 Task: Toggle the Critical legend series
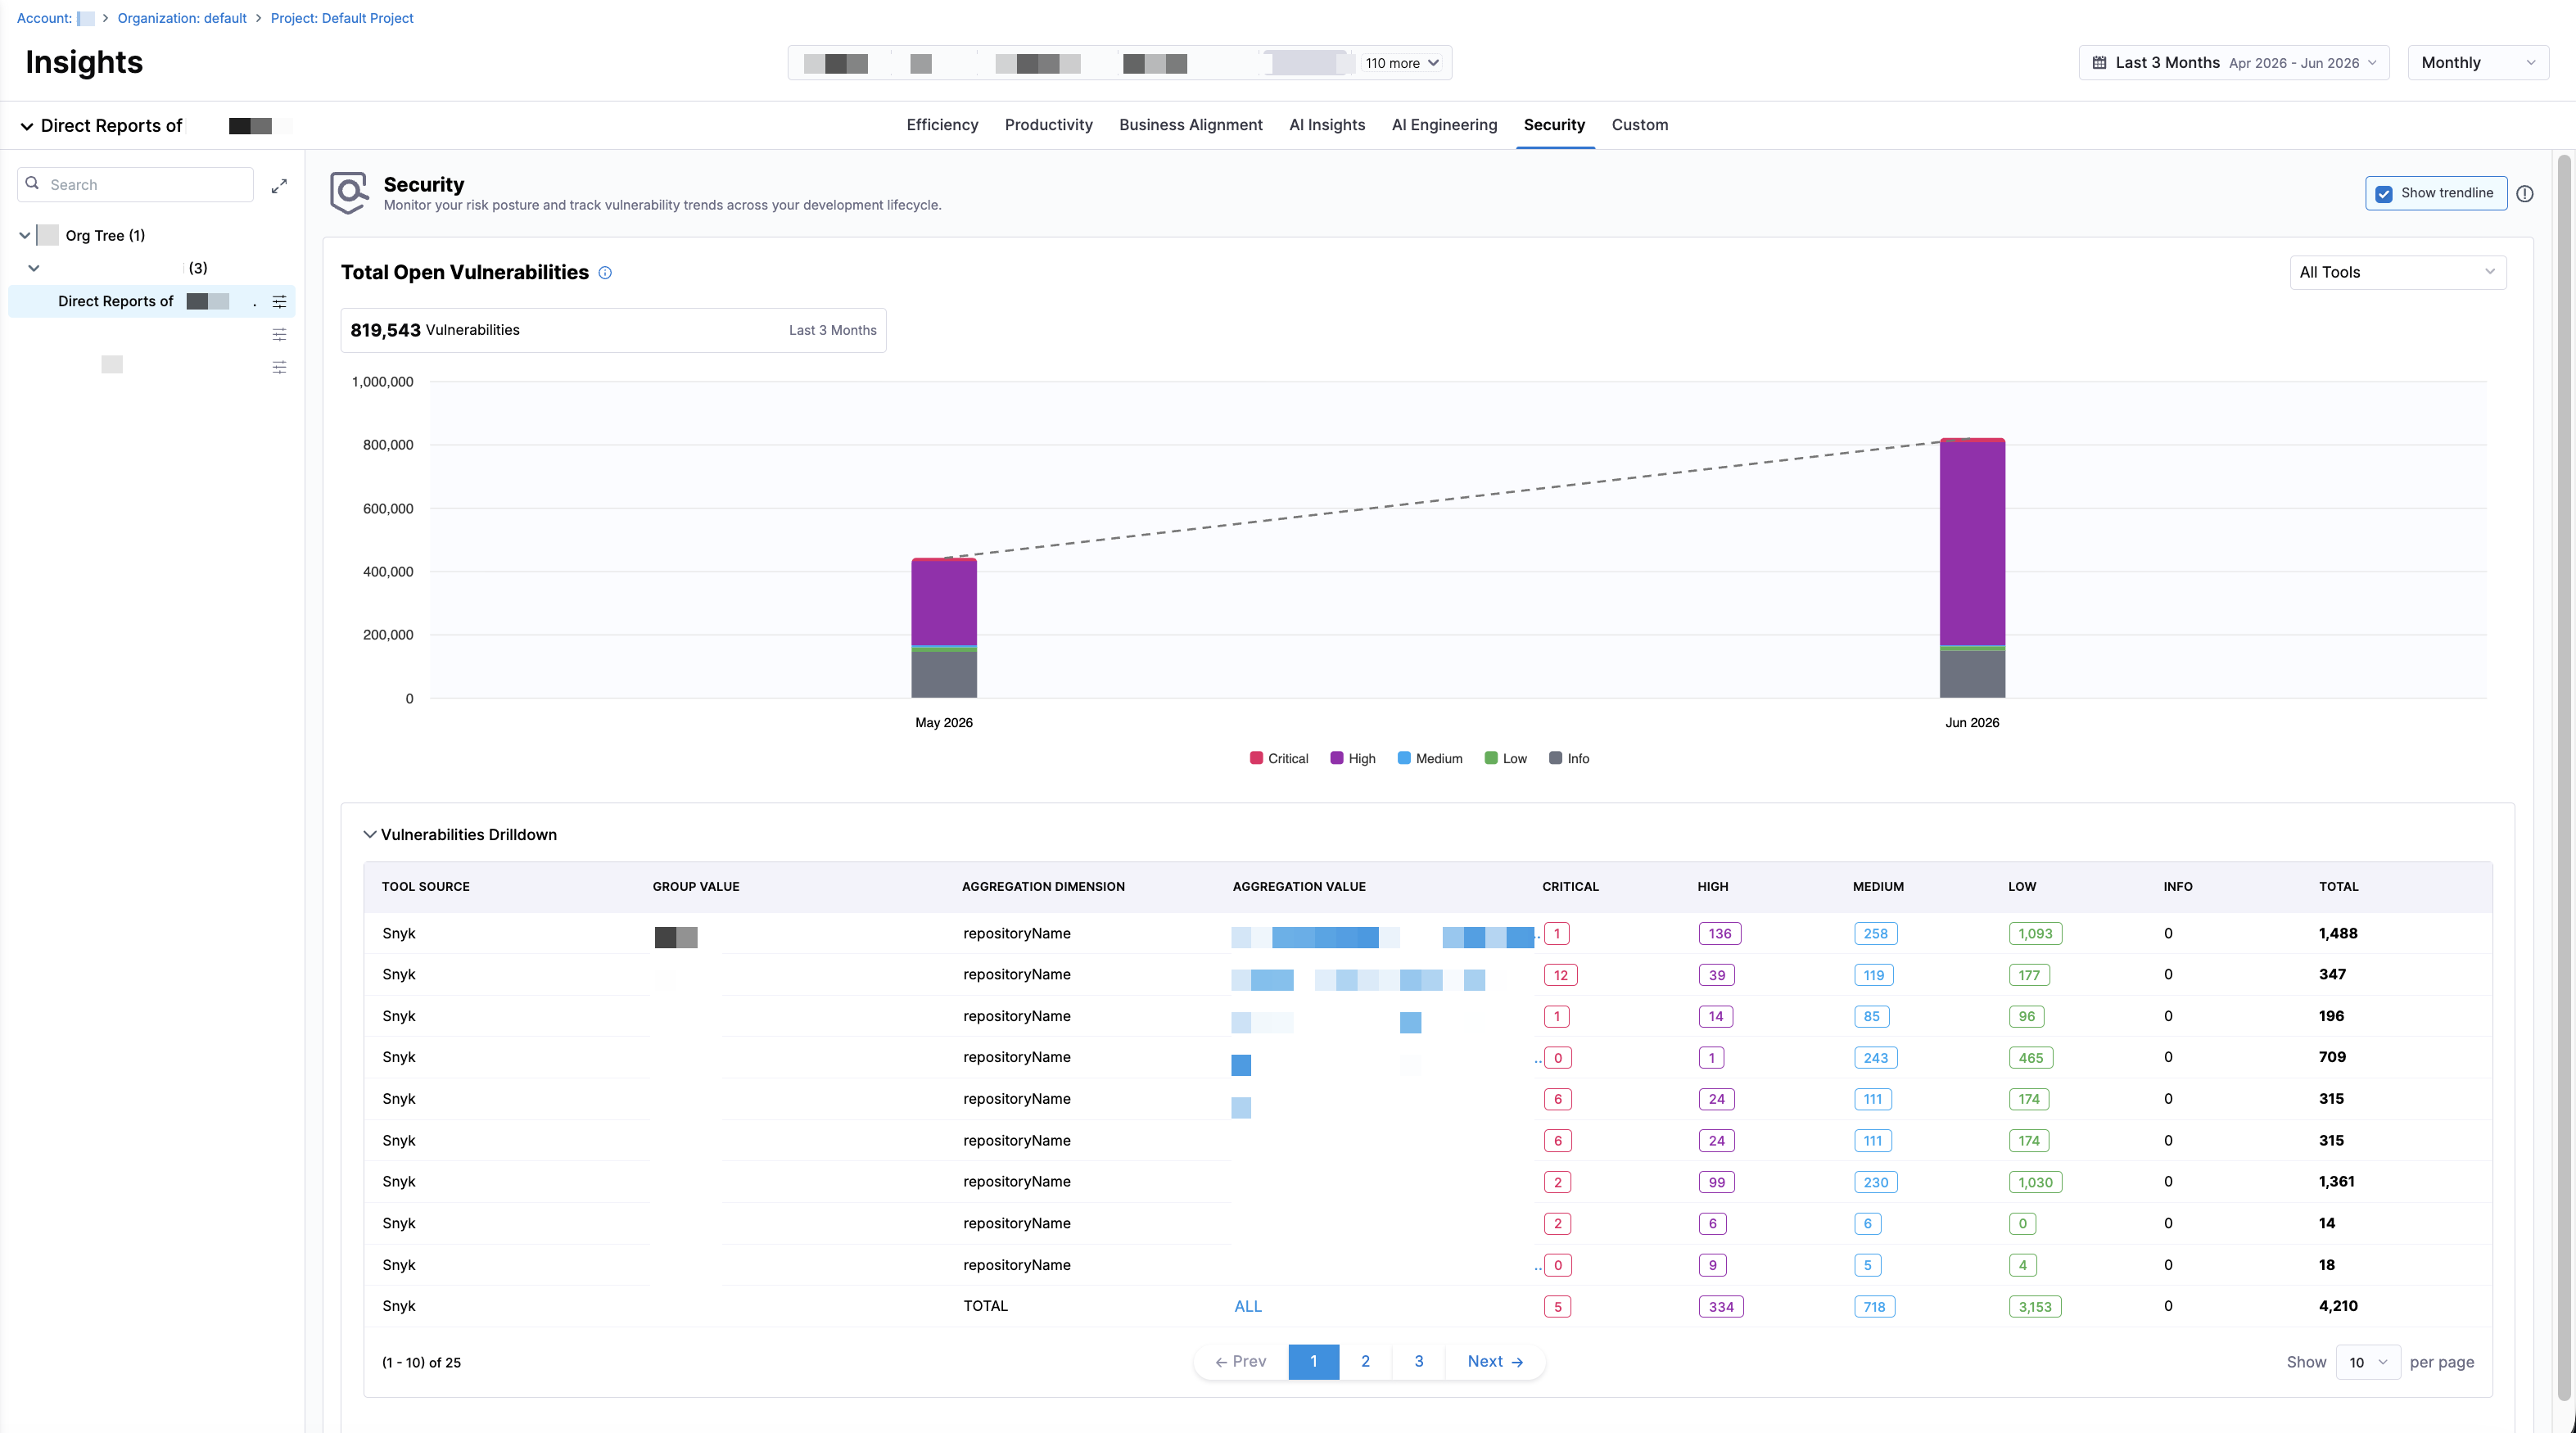tap(1279, 758)
